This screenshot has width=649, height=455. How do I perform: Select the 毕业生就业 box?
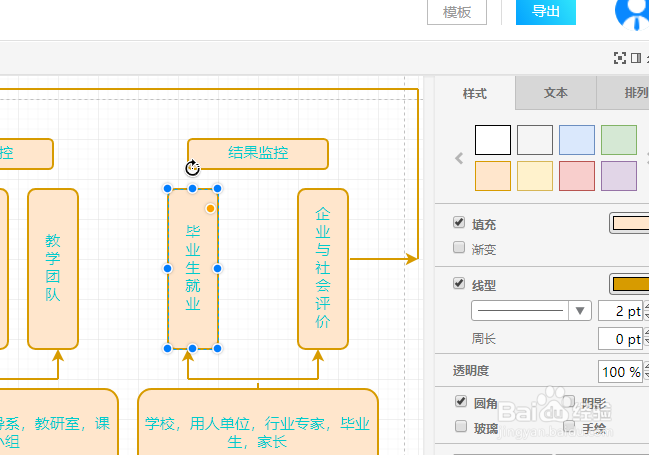point(192,269)
